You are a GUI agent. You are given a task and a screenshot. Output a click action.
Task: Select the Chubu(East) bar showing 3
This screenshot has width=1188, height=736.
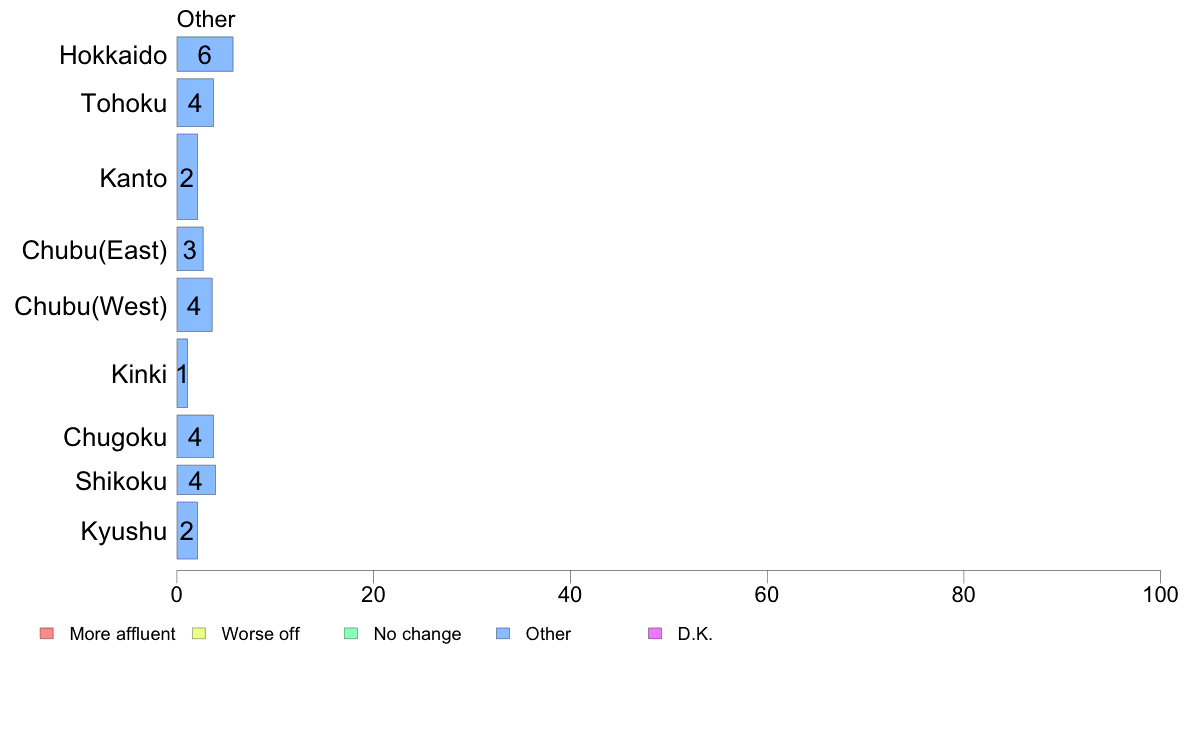189,249
